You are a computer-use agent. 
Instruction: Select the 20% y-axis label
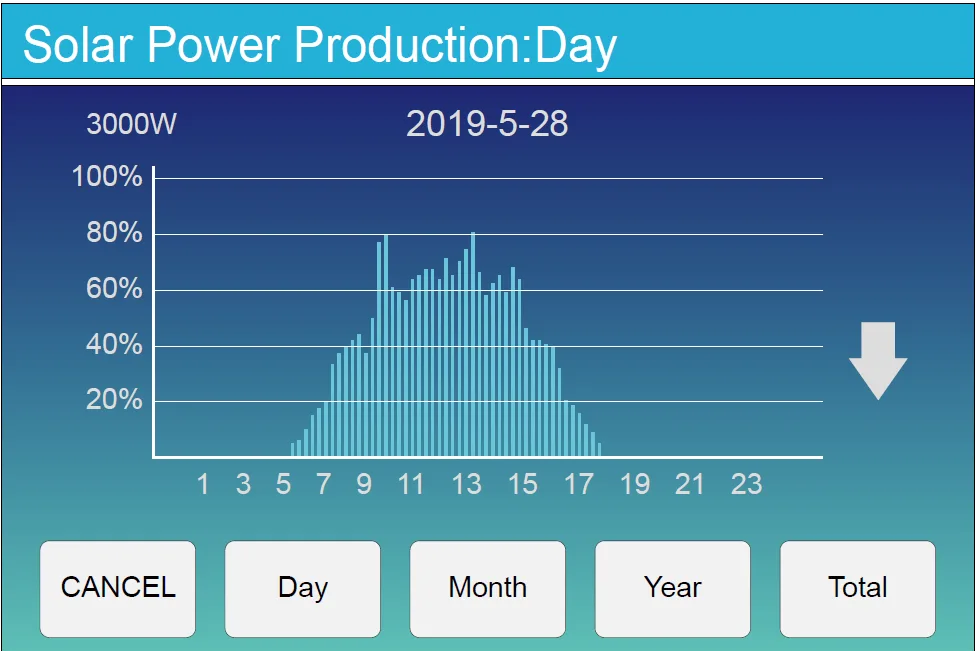click(x=113, y=401)
